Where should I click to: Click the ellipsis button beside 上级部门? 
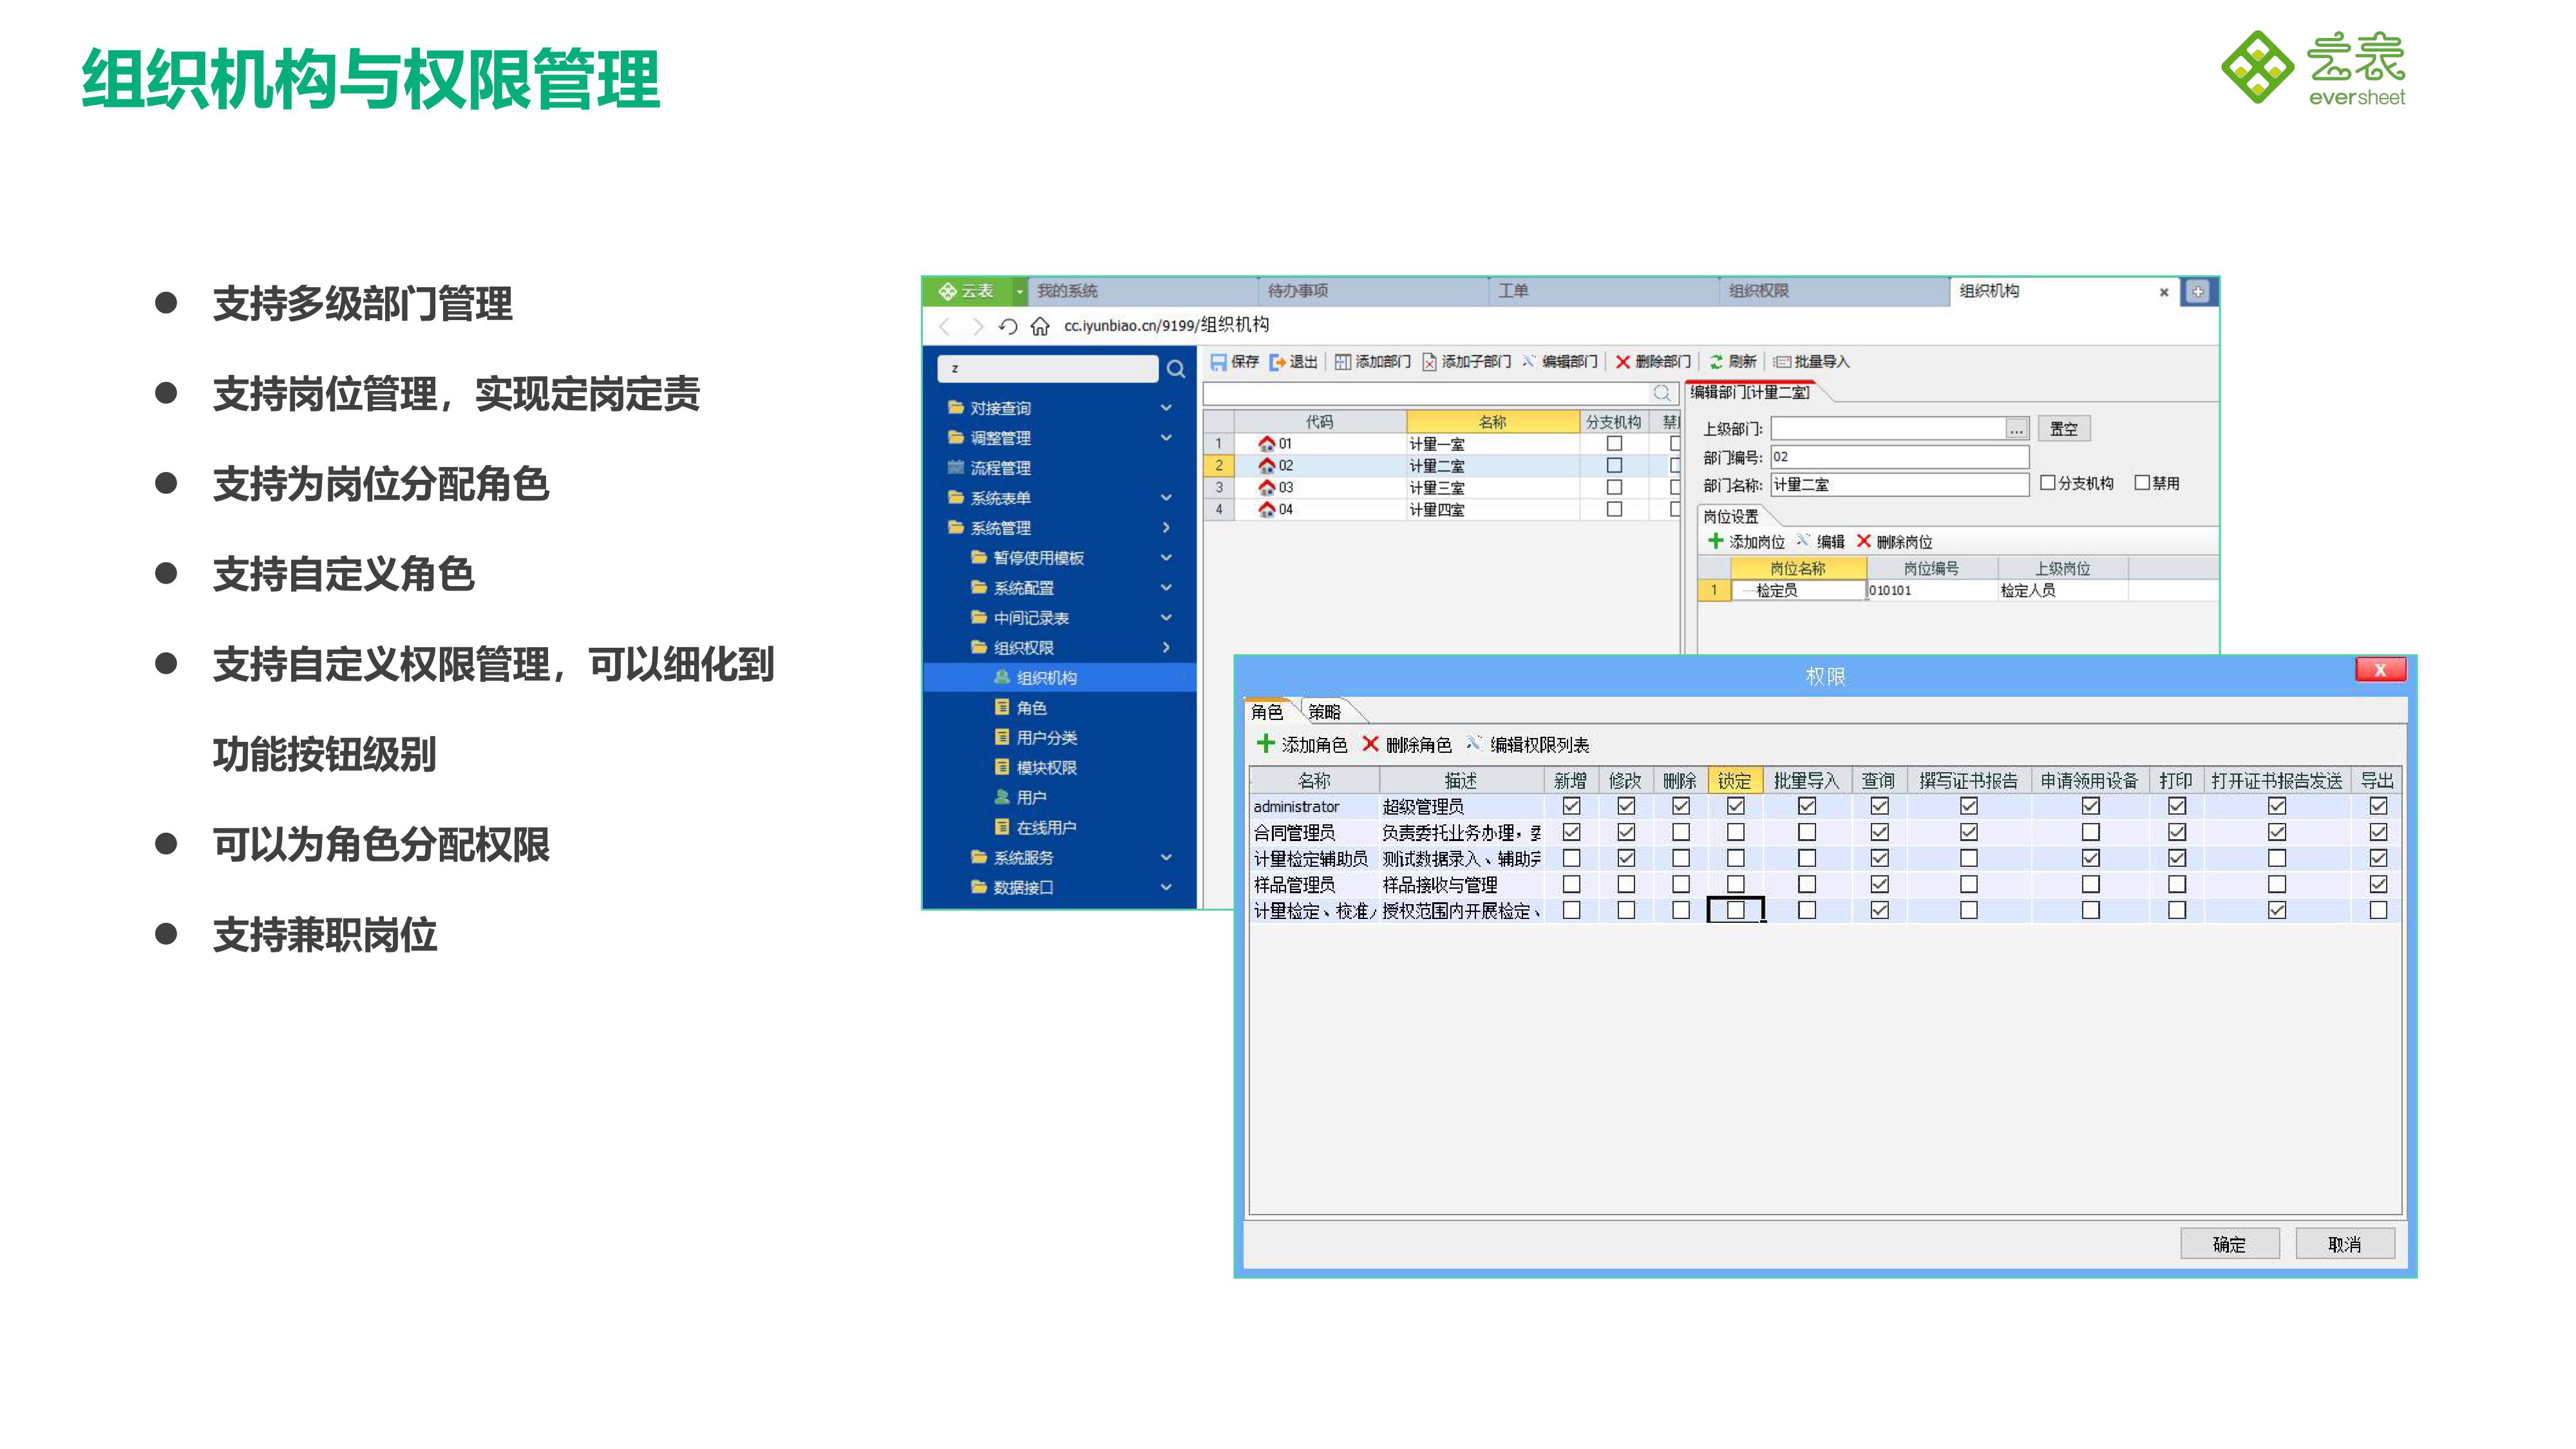(2017, 430)
